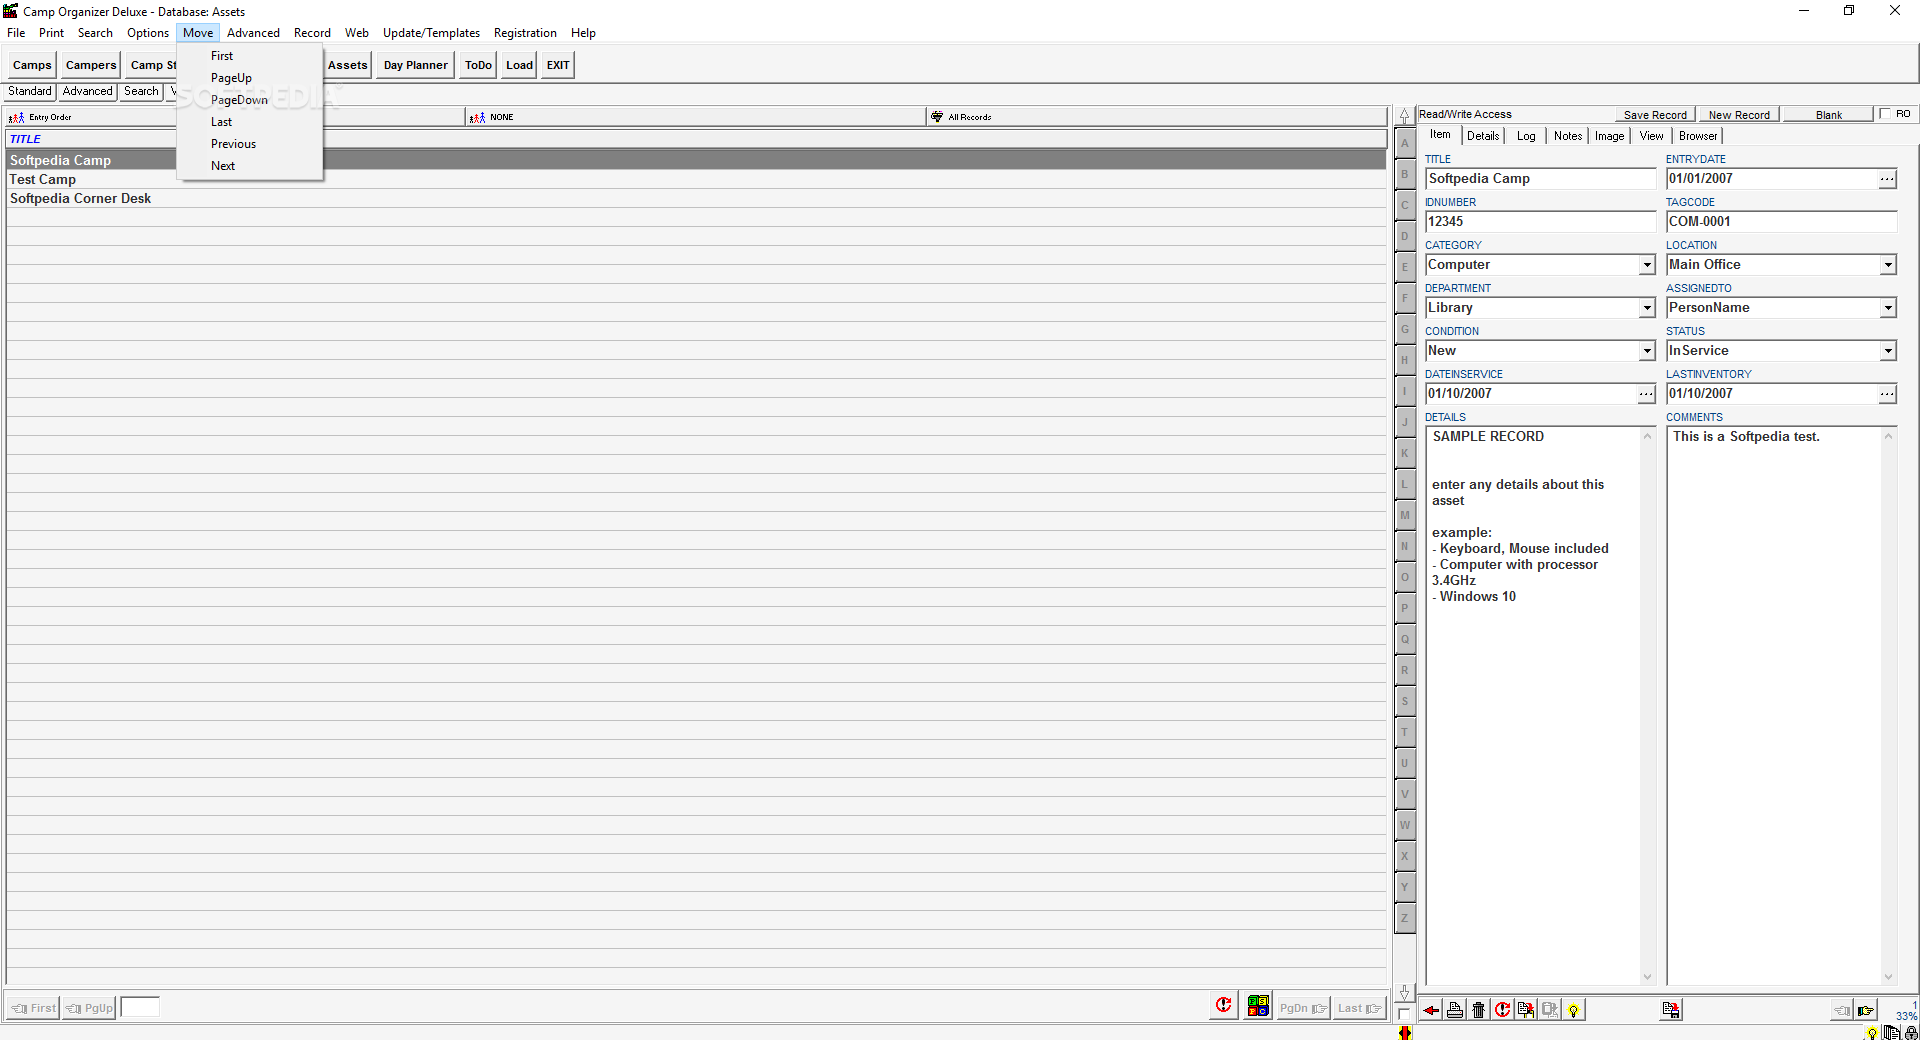The image size is (1920, 1040).
Task: Click the light bulb icon in record toolbar
Action: [1574, 1010]
